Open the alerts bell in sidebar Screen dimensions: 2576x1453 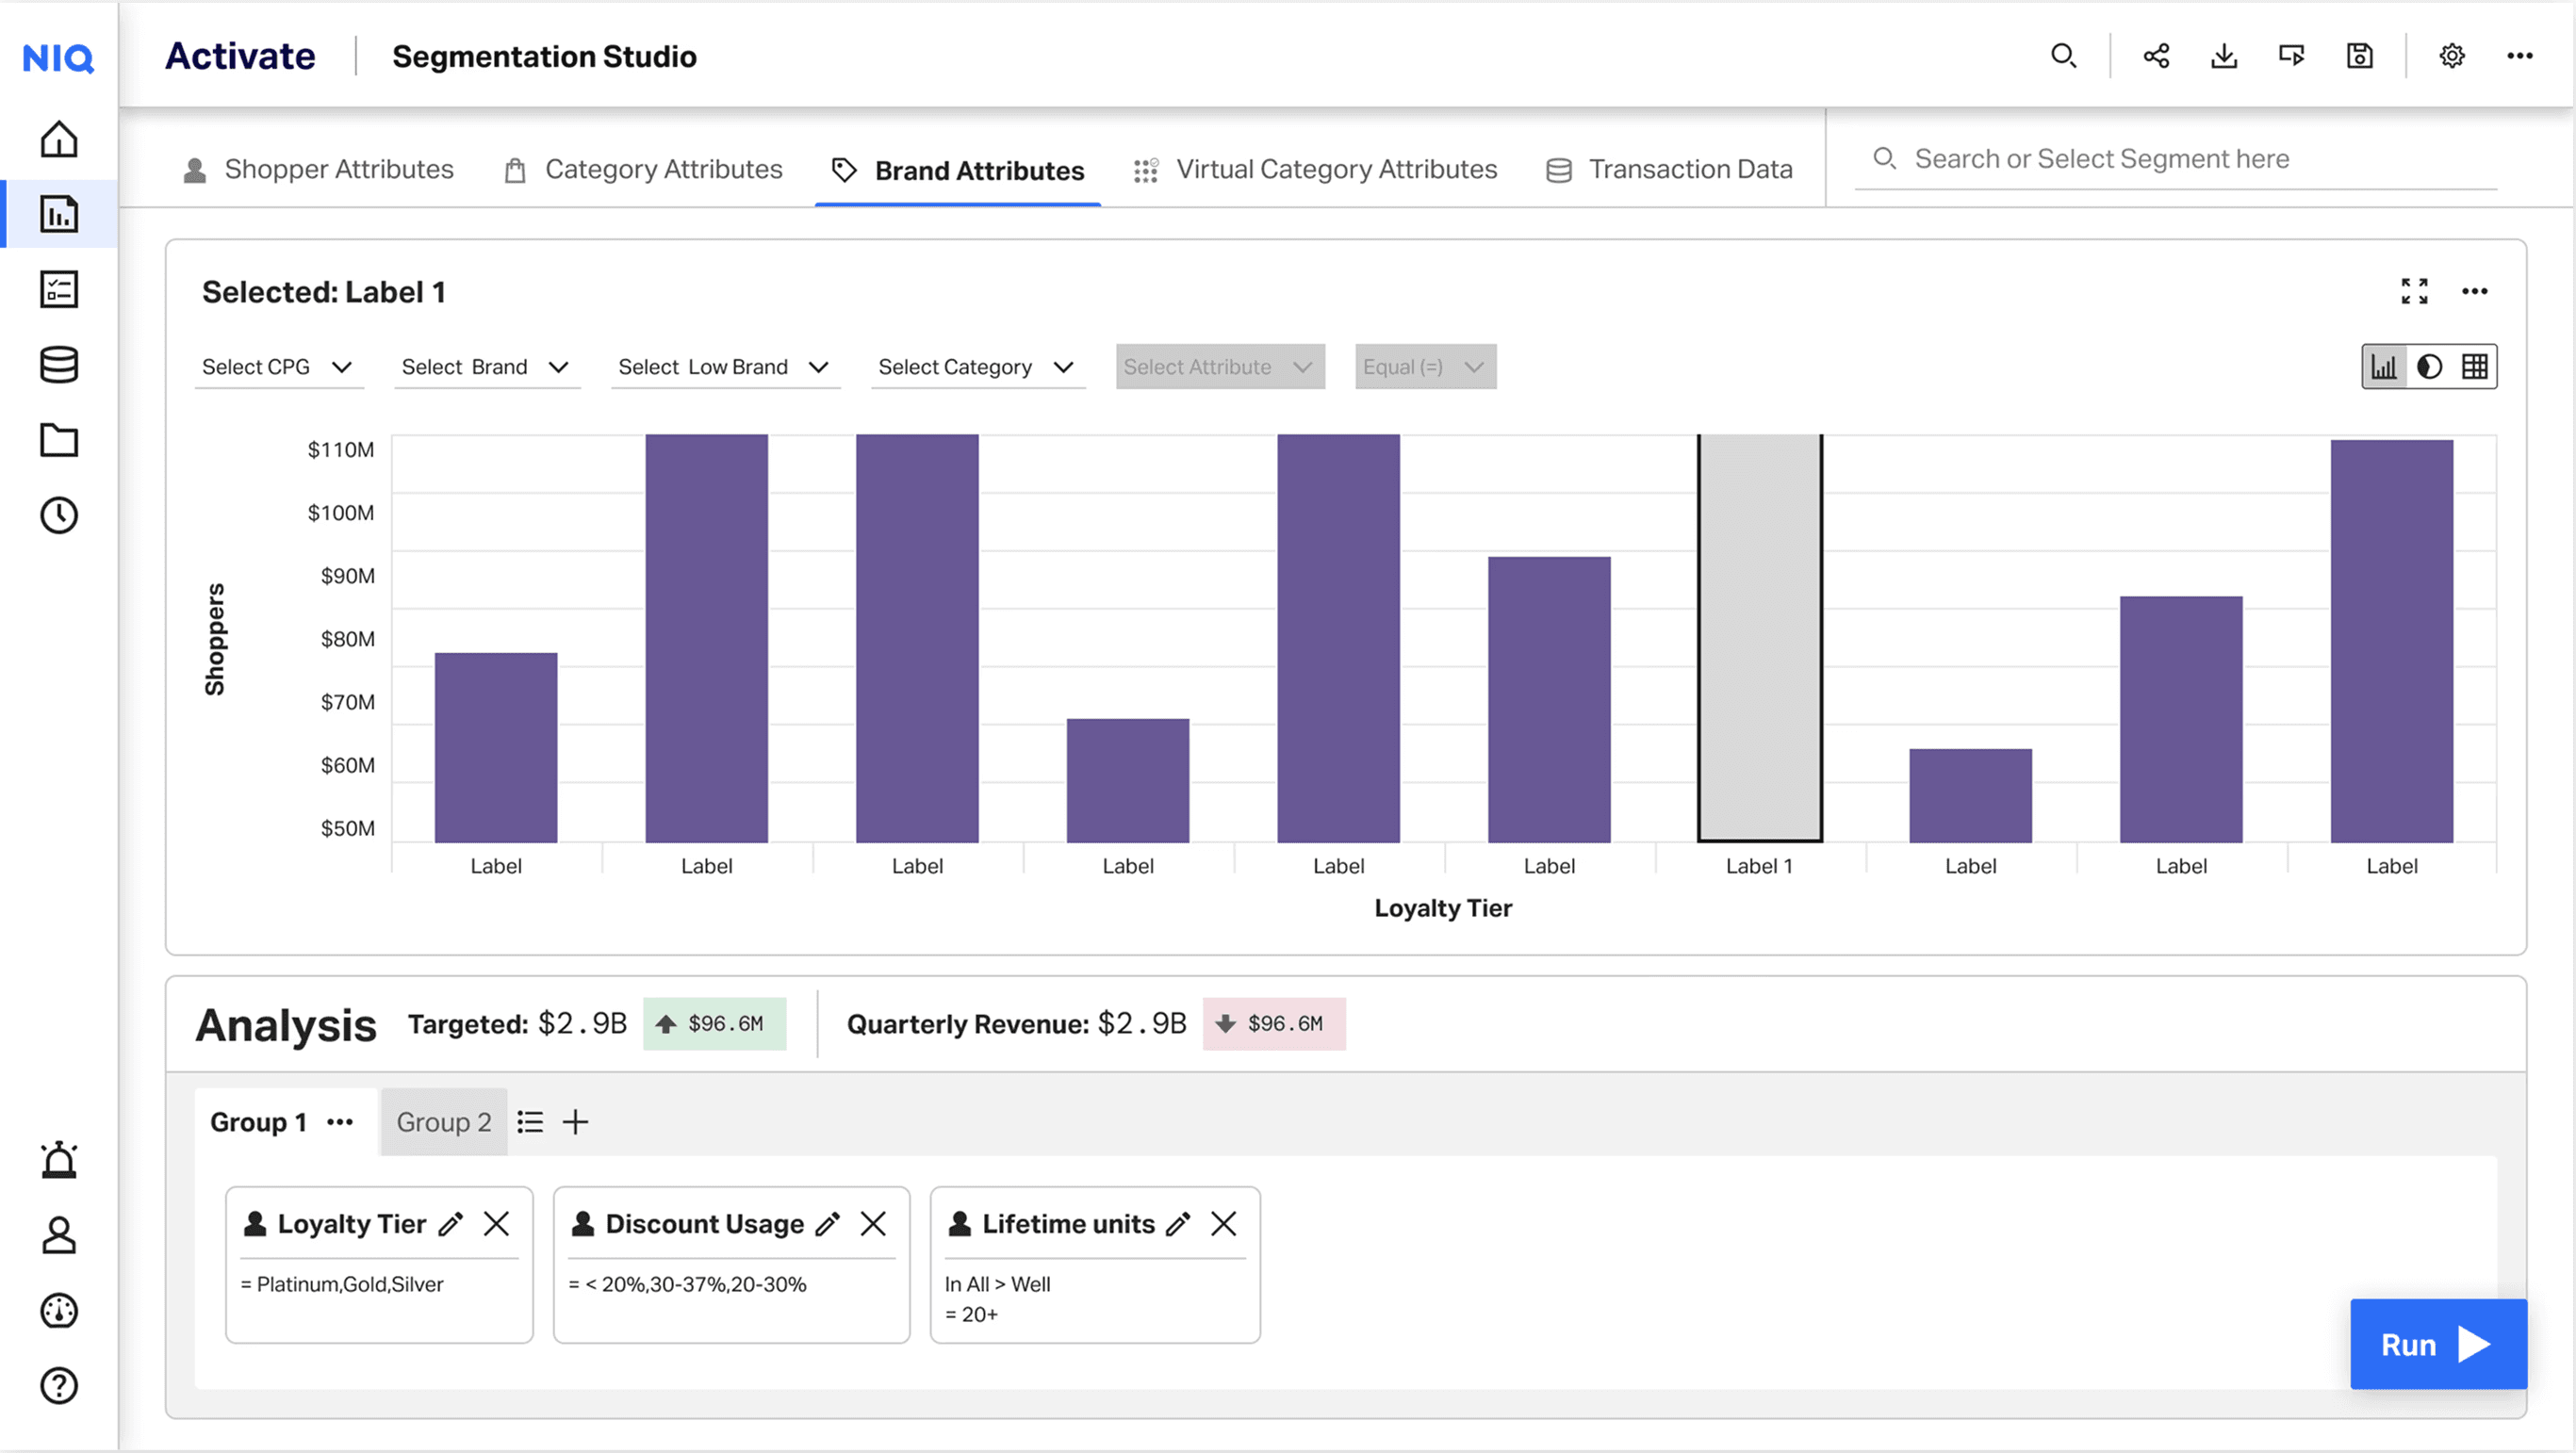[59, 1160]
